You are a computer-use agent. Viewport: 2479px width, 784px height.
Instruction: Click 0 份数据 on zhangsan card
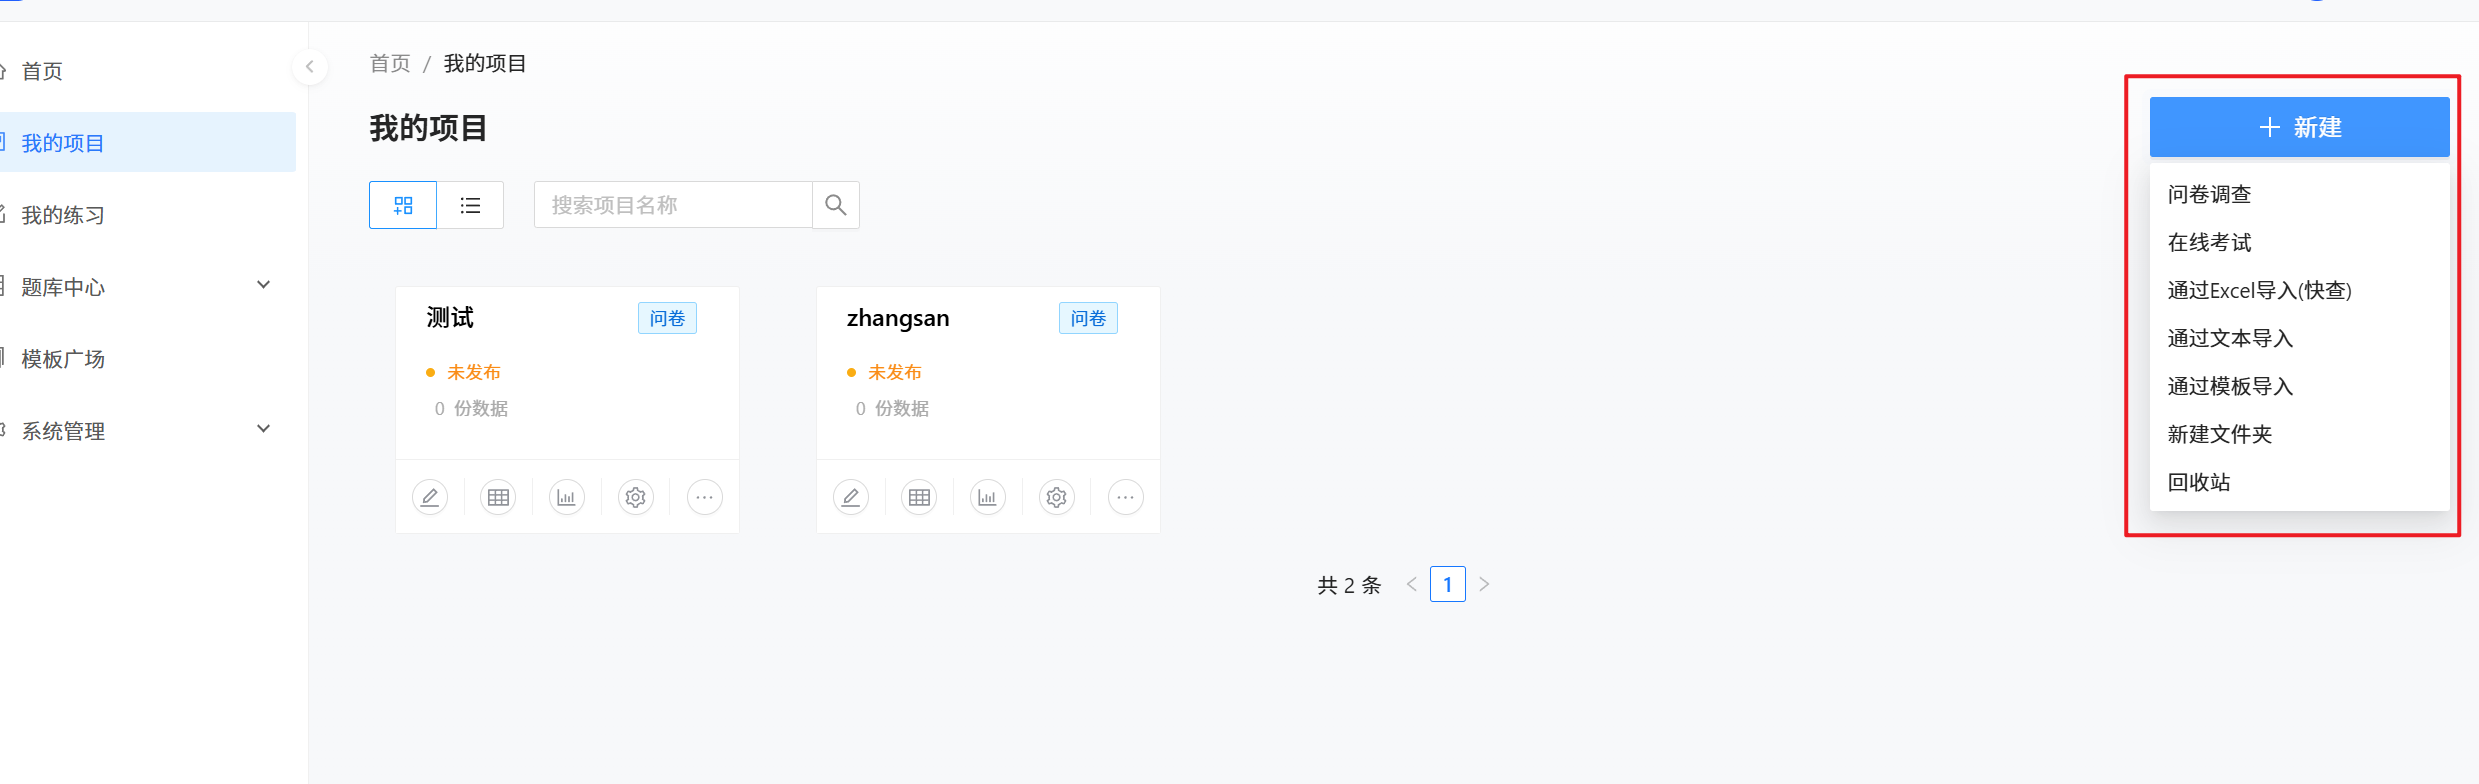click(892, 408)
